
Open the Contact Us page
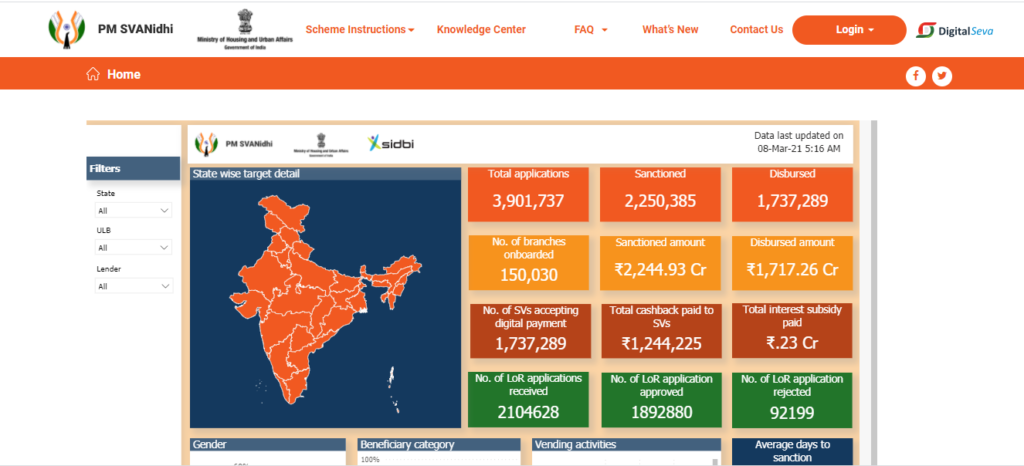(x=756, y=29)
